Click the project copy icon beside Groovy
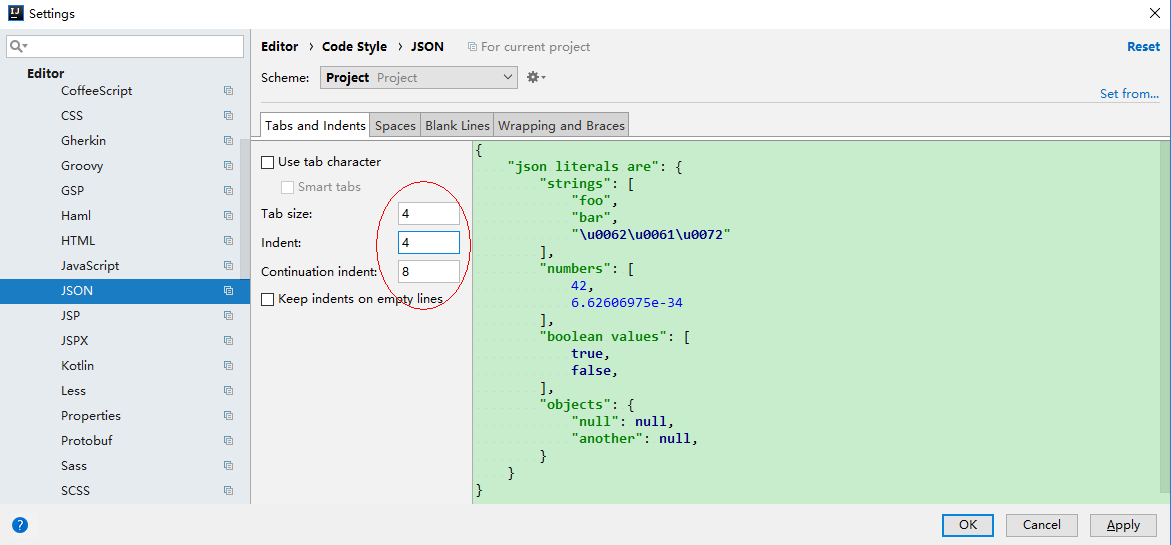The height and width of the screenshot is (545, 1171). 229,166
